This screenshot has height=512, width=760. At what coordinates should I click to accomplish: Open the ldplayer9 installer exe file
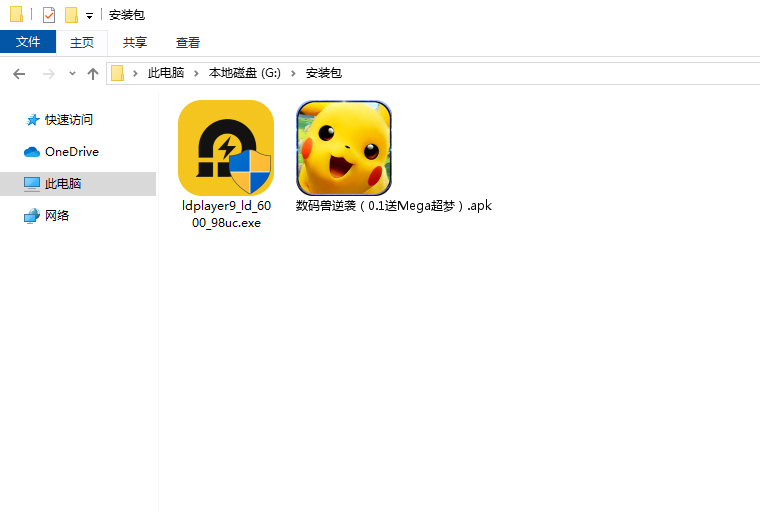225,148
